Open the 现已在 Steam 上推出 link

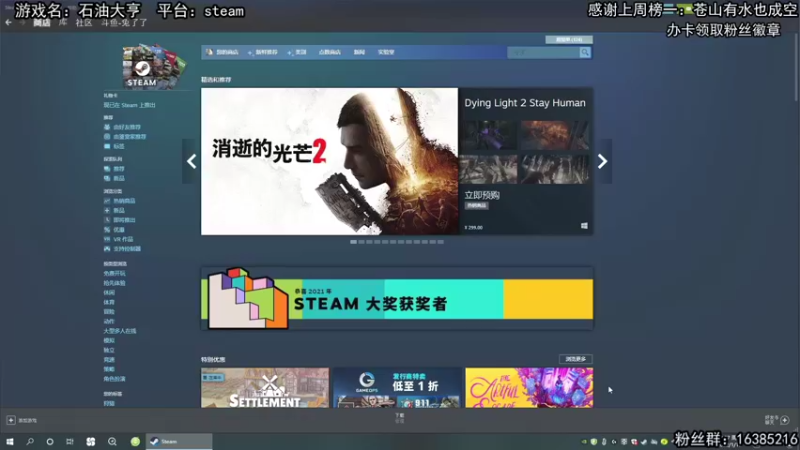[x=129, y=105]
